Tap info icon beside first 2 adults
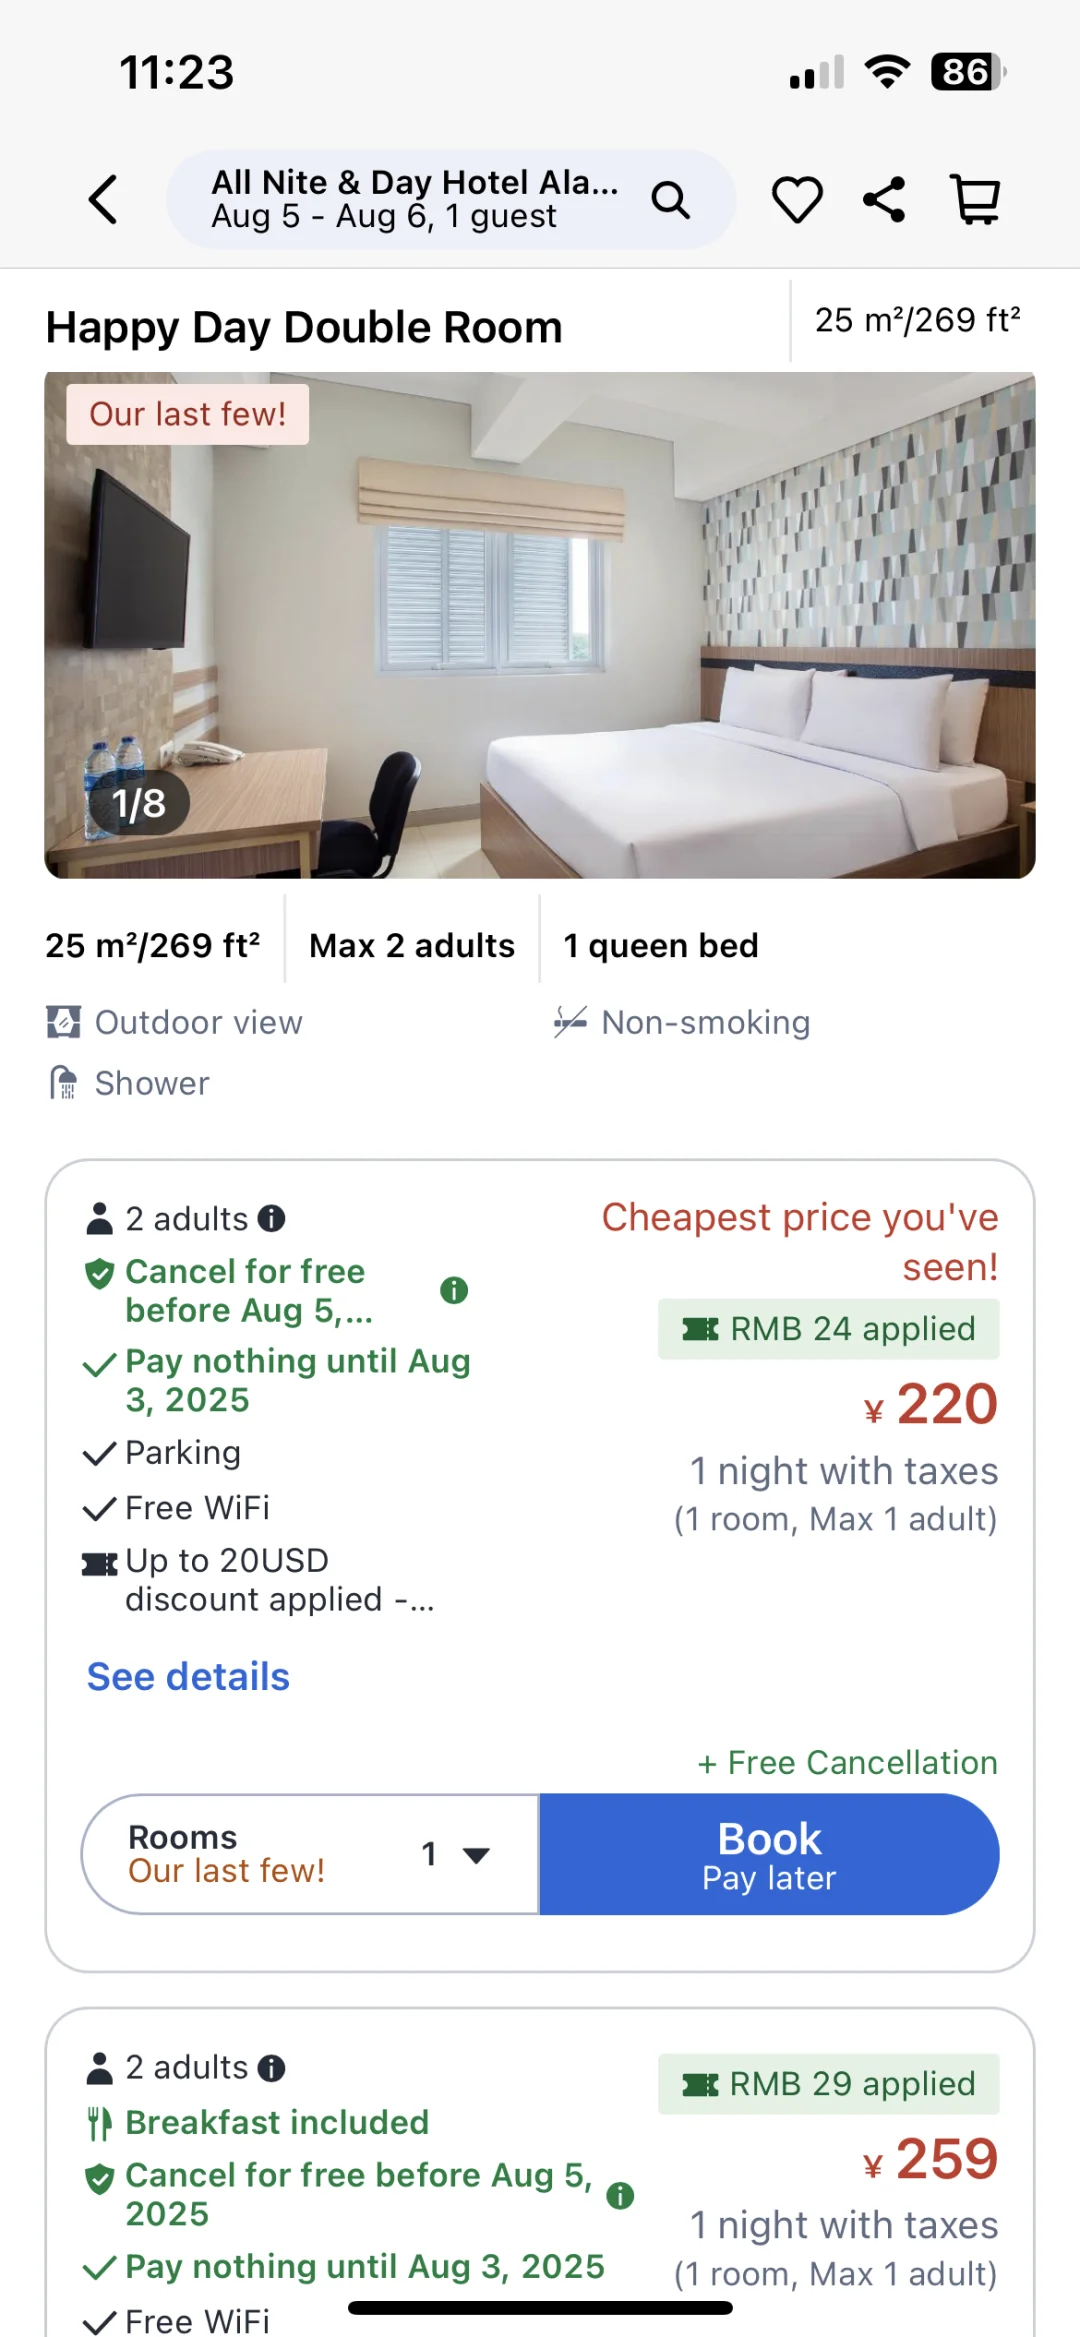Image resolution: width=1080 pixels, height=2337 pixels. (x=272, y=1218)
